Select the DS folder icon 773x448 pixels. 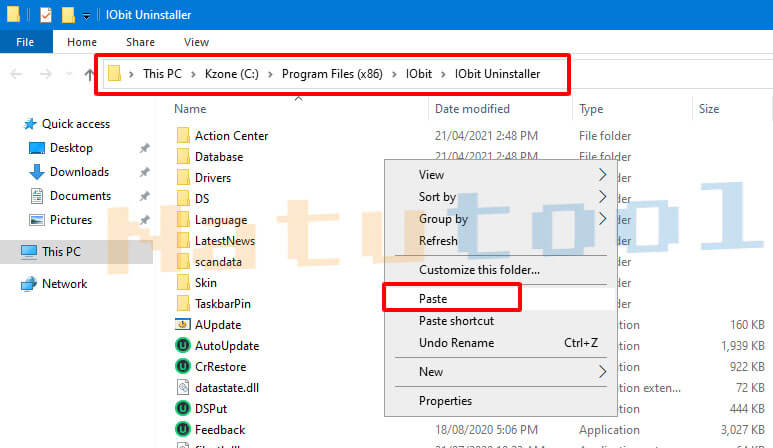tap(183, 199)
